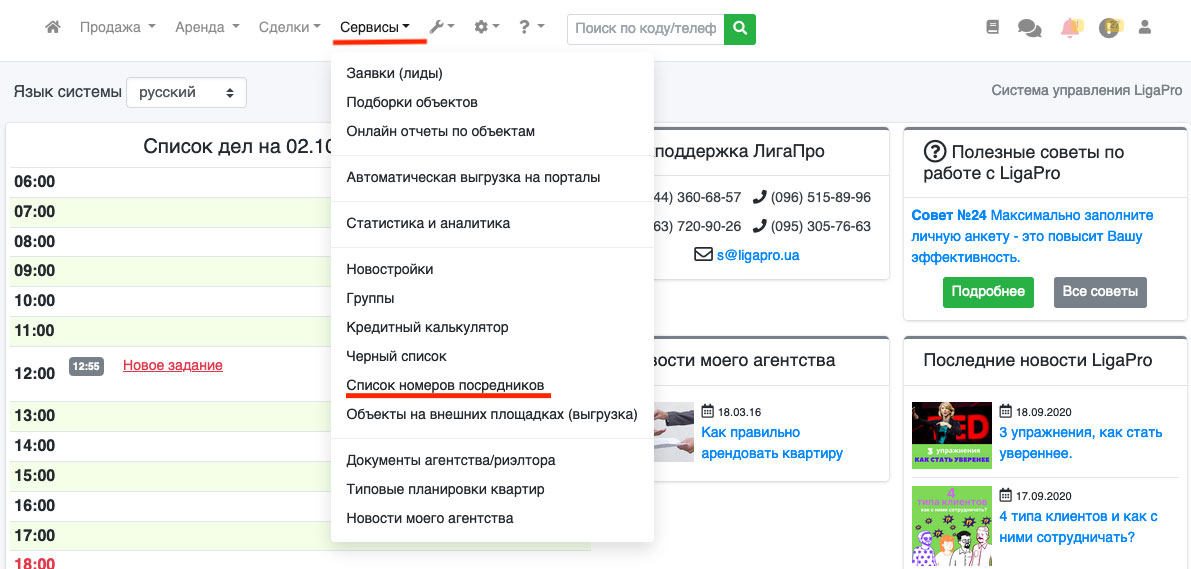This screenshot has height=569, width=1191.
Task: Open the question mark help dropdown
Action: (x=531, y=28)
